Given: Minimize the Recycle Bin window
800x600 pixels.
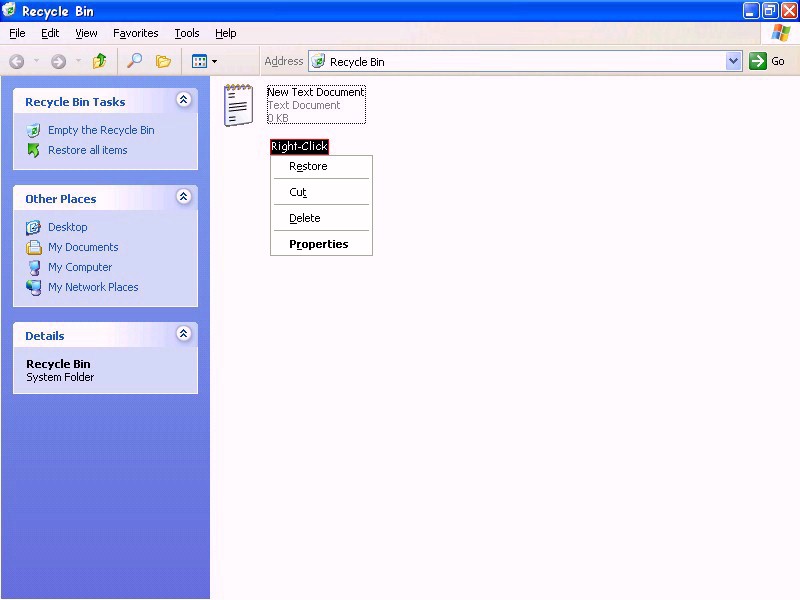Looking at the screenshot, I should (751, 10).
